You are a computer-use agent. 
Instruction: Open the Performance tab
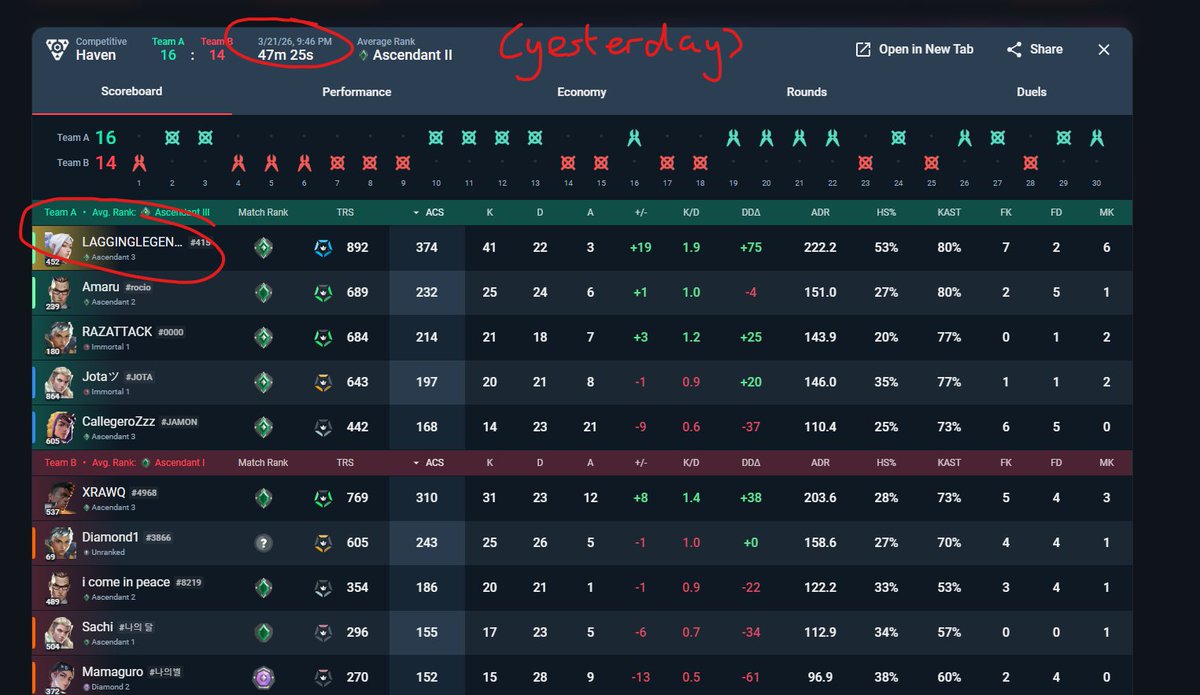(357, 91)
